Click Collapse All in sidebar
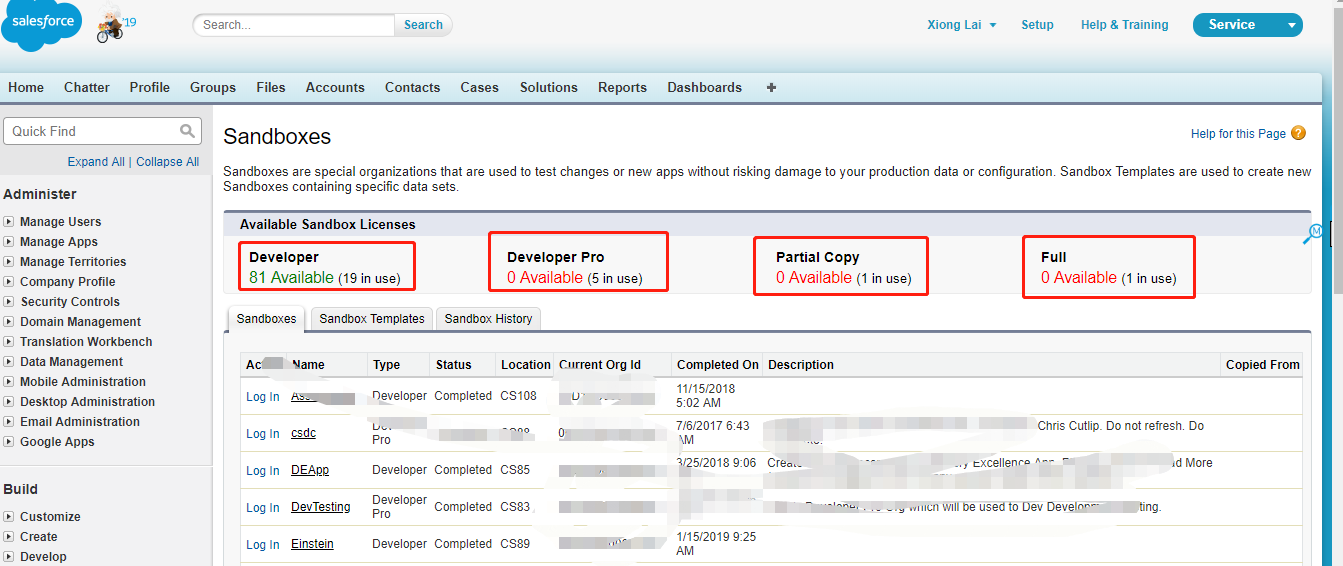The image size is (1343, 566). coord(168,162)
